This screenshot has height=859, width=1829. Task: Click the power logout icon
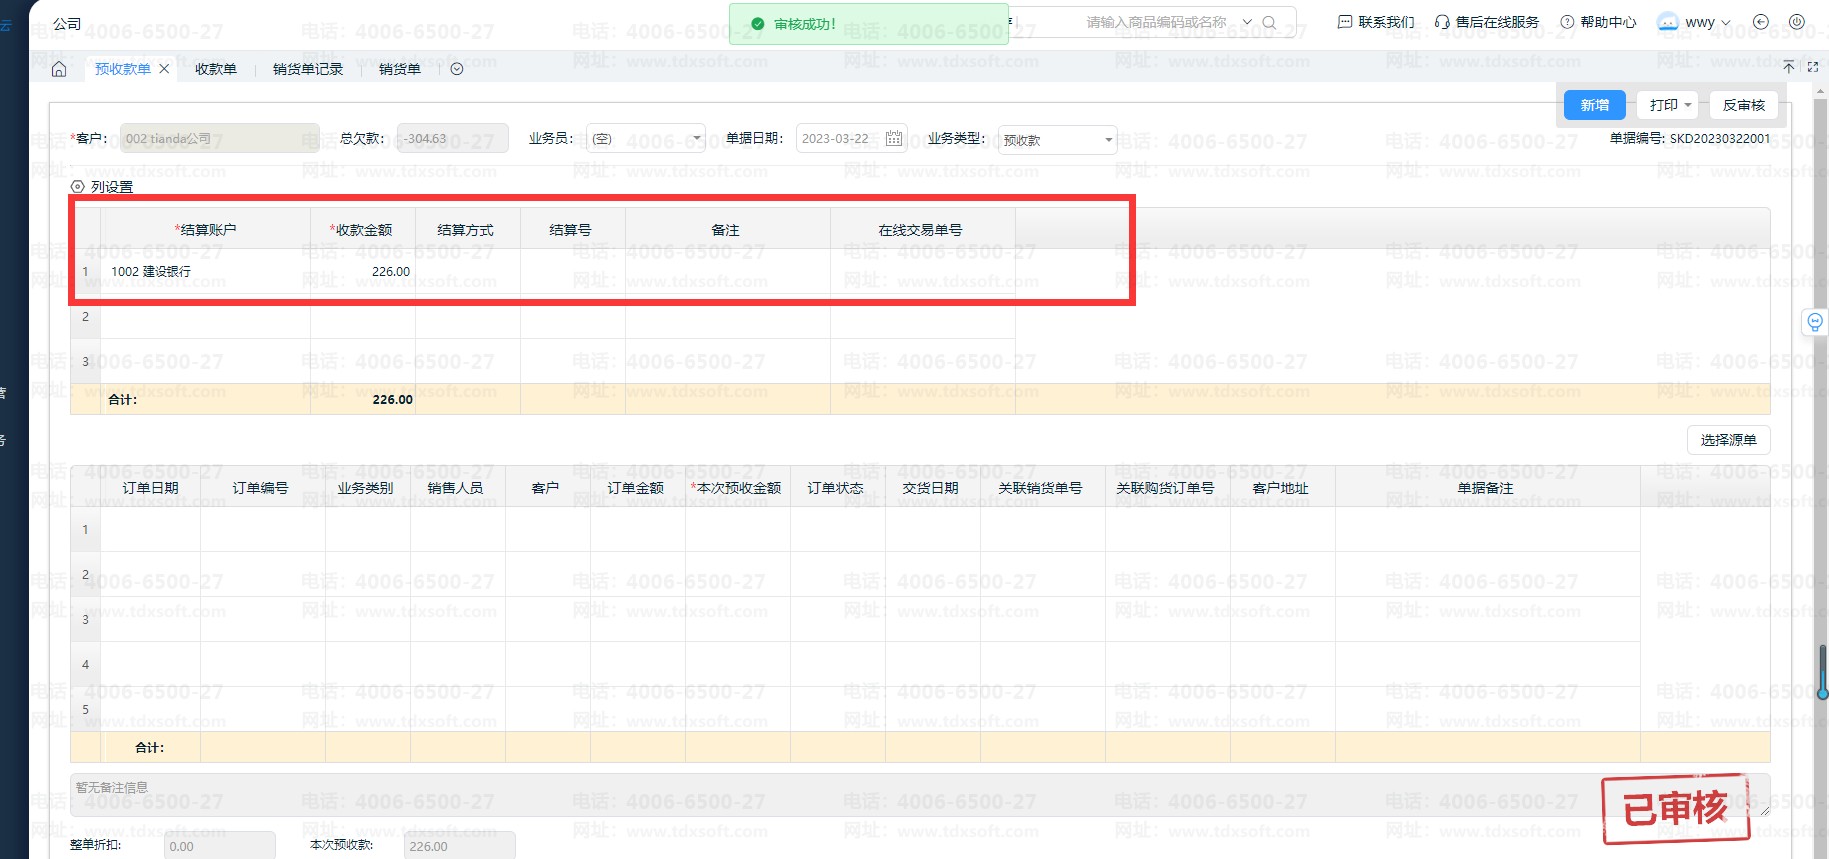1797,22
